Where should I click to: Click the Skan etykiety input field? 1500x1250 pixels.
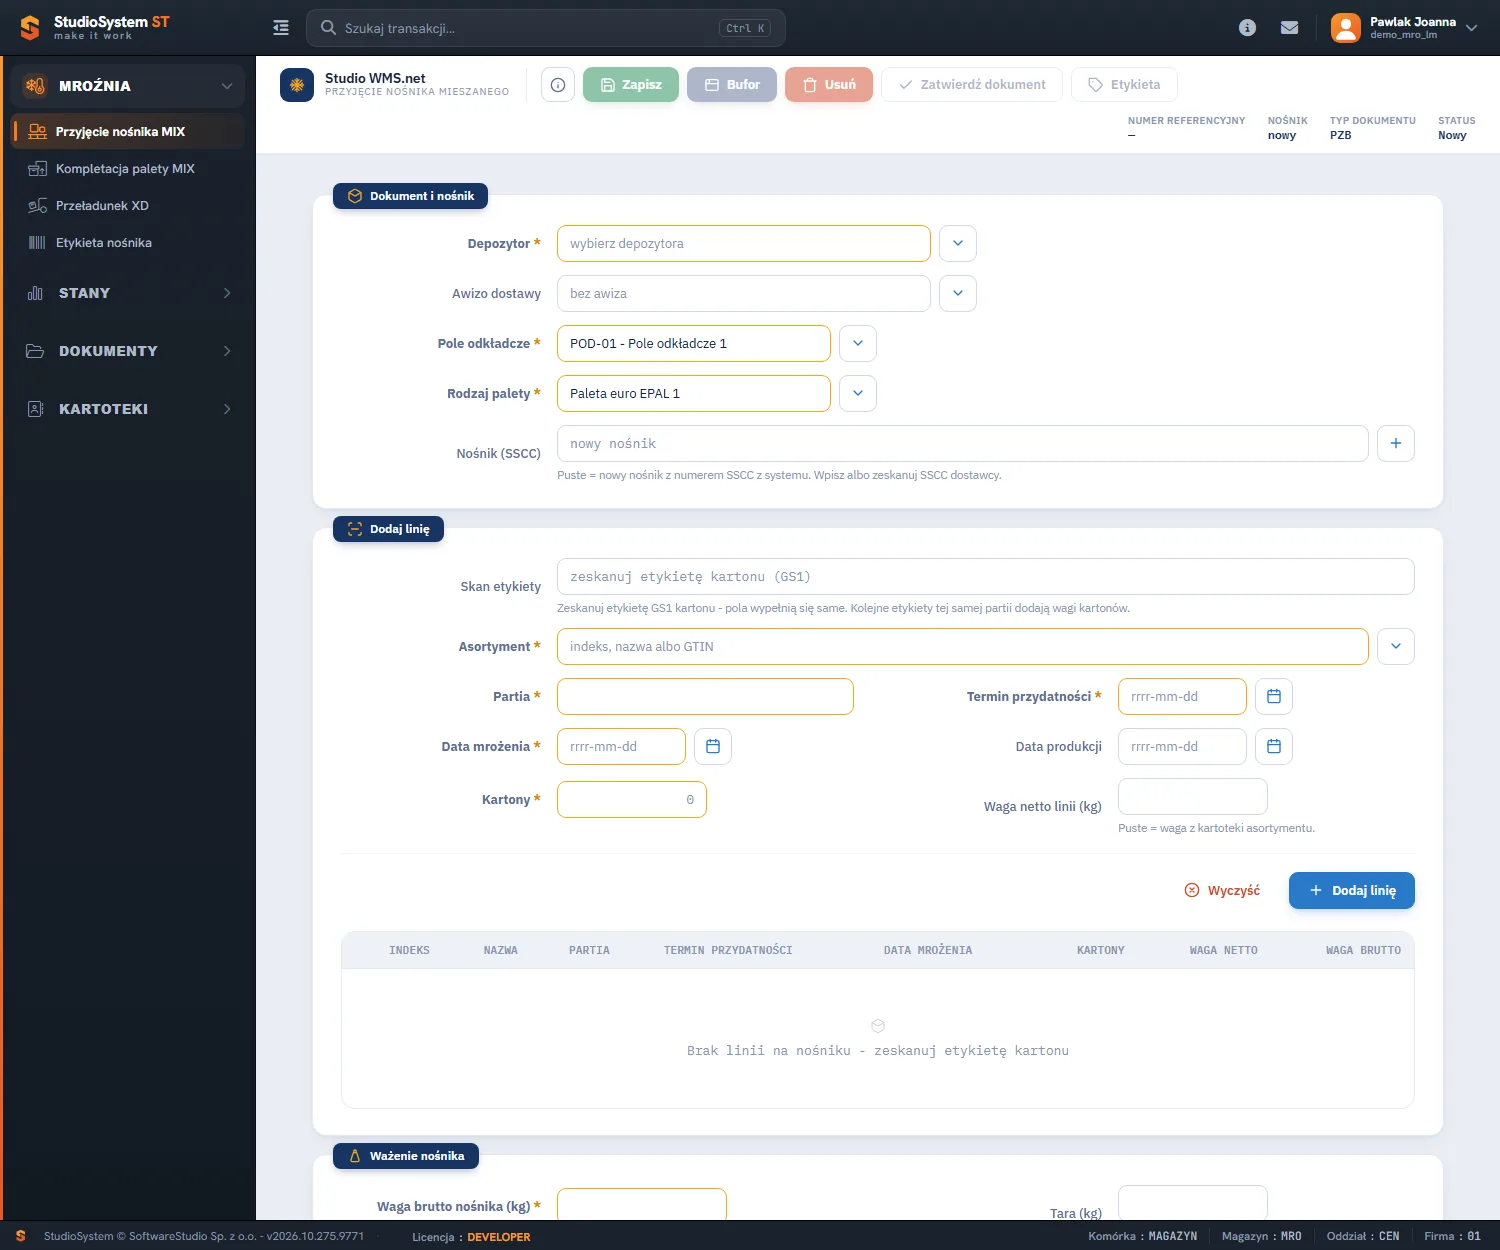point(986,576)
